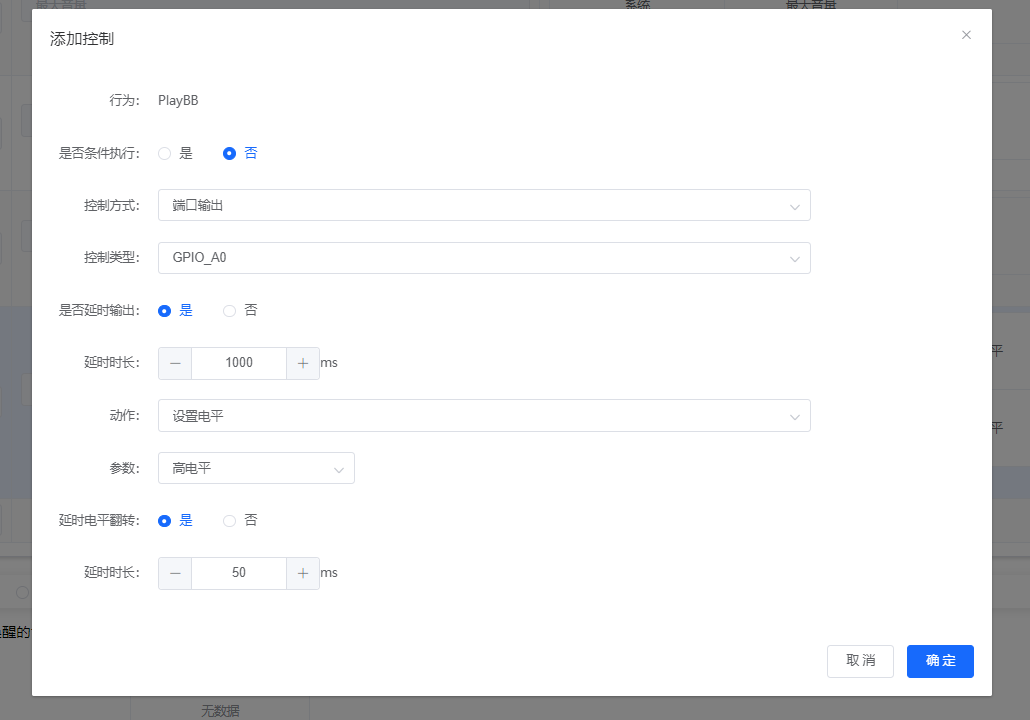Open the 控制方式 dropdown
The width and height of the screenshot is (1030, 720).
pyautogui.click(x=483, y=205)
